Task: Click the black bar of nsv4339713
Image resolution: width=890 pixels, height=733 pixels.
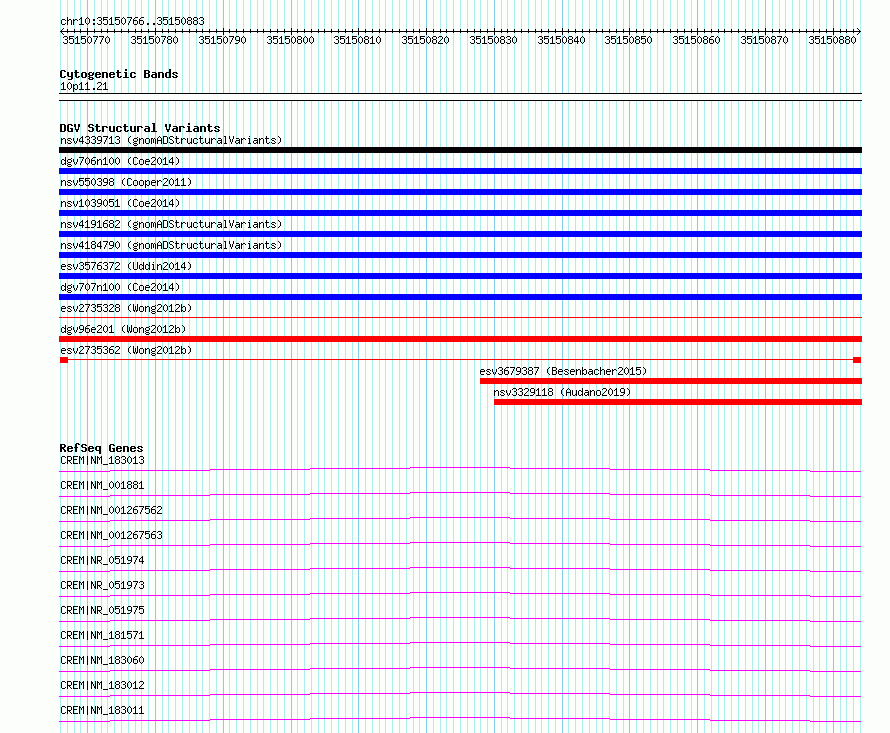Action: [460, 150]
